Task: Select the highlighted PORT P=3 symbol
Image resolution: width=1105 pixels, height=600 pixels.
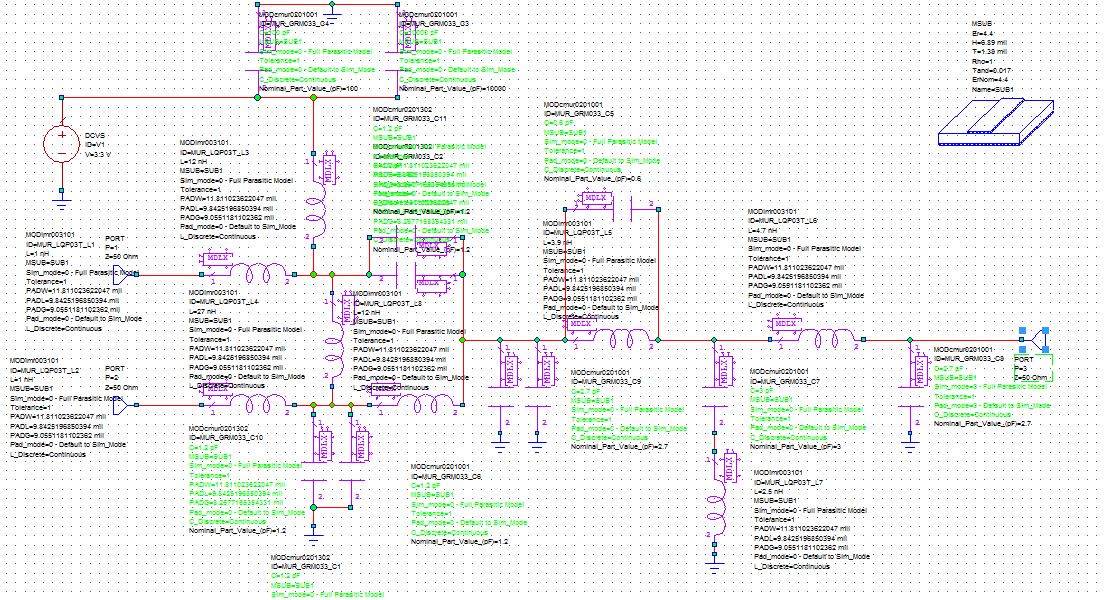Action: coord(1034,340)
